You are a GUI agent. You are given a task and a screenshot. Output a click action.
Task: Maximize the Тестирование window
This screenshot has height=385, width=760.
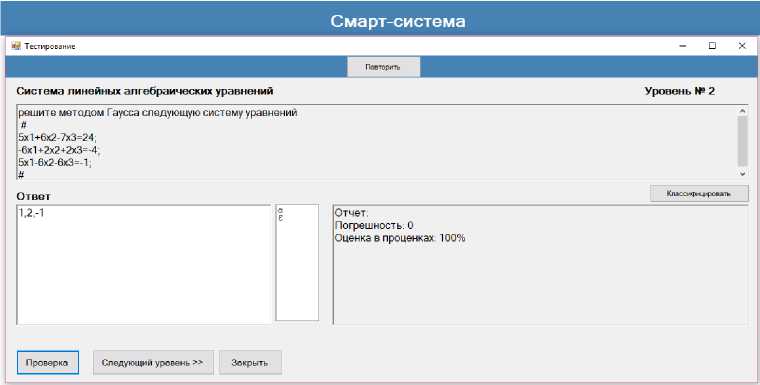[x=712, y=46]
